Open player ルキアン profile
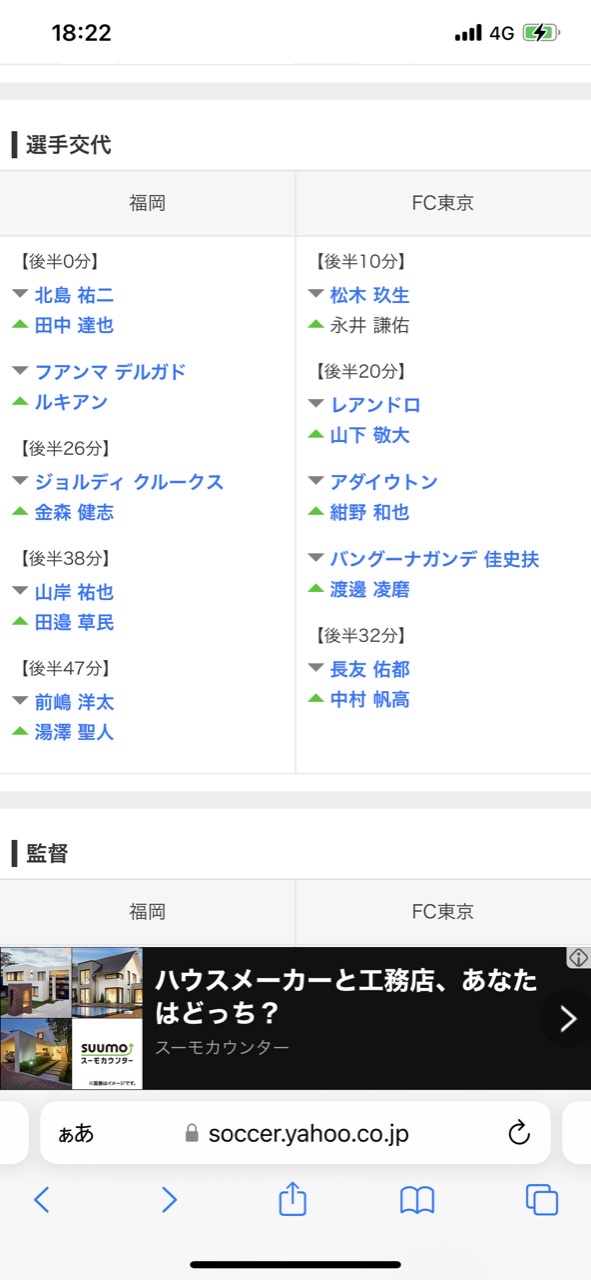The width and height of the screenshot is (591, 1280). pos(71,402)
